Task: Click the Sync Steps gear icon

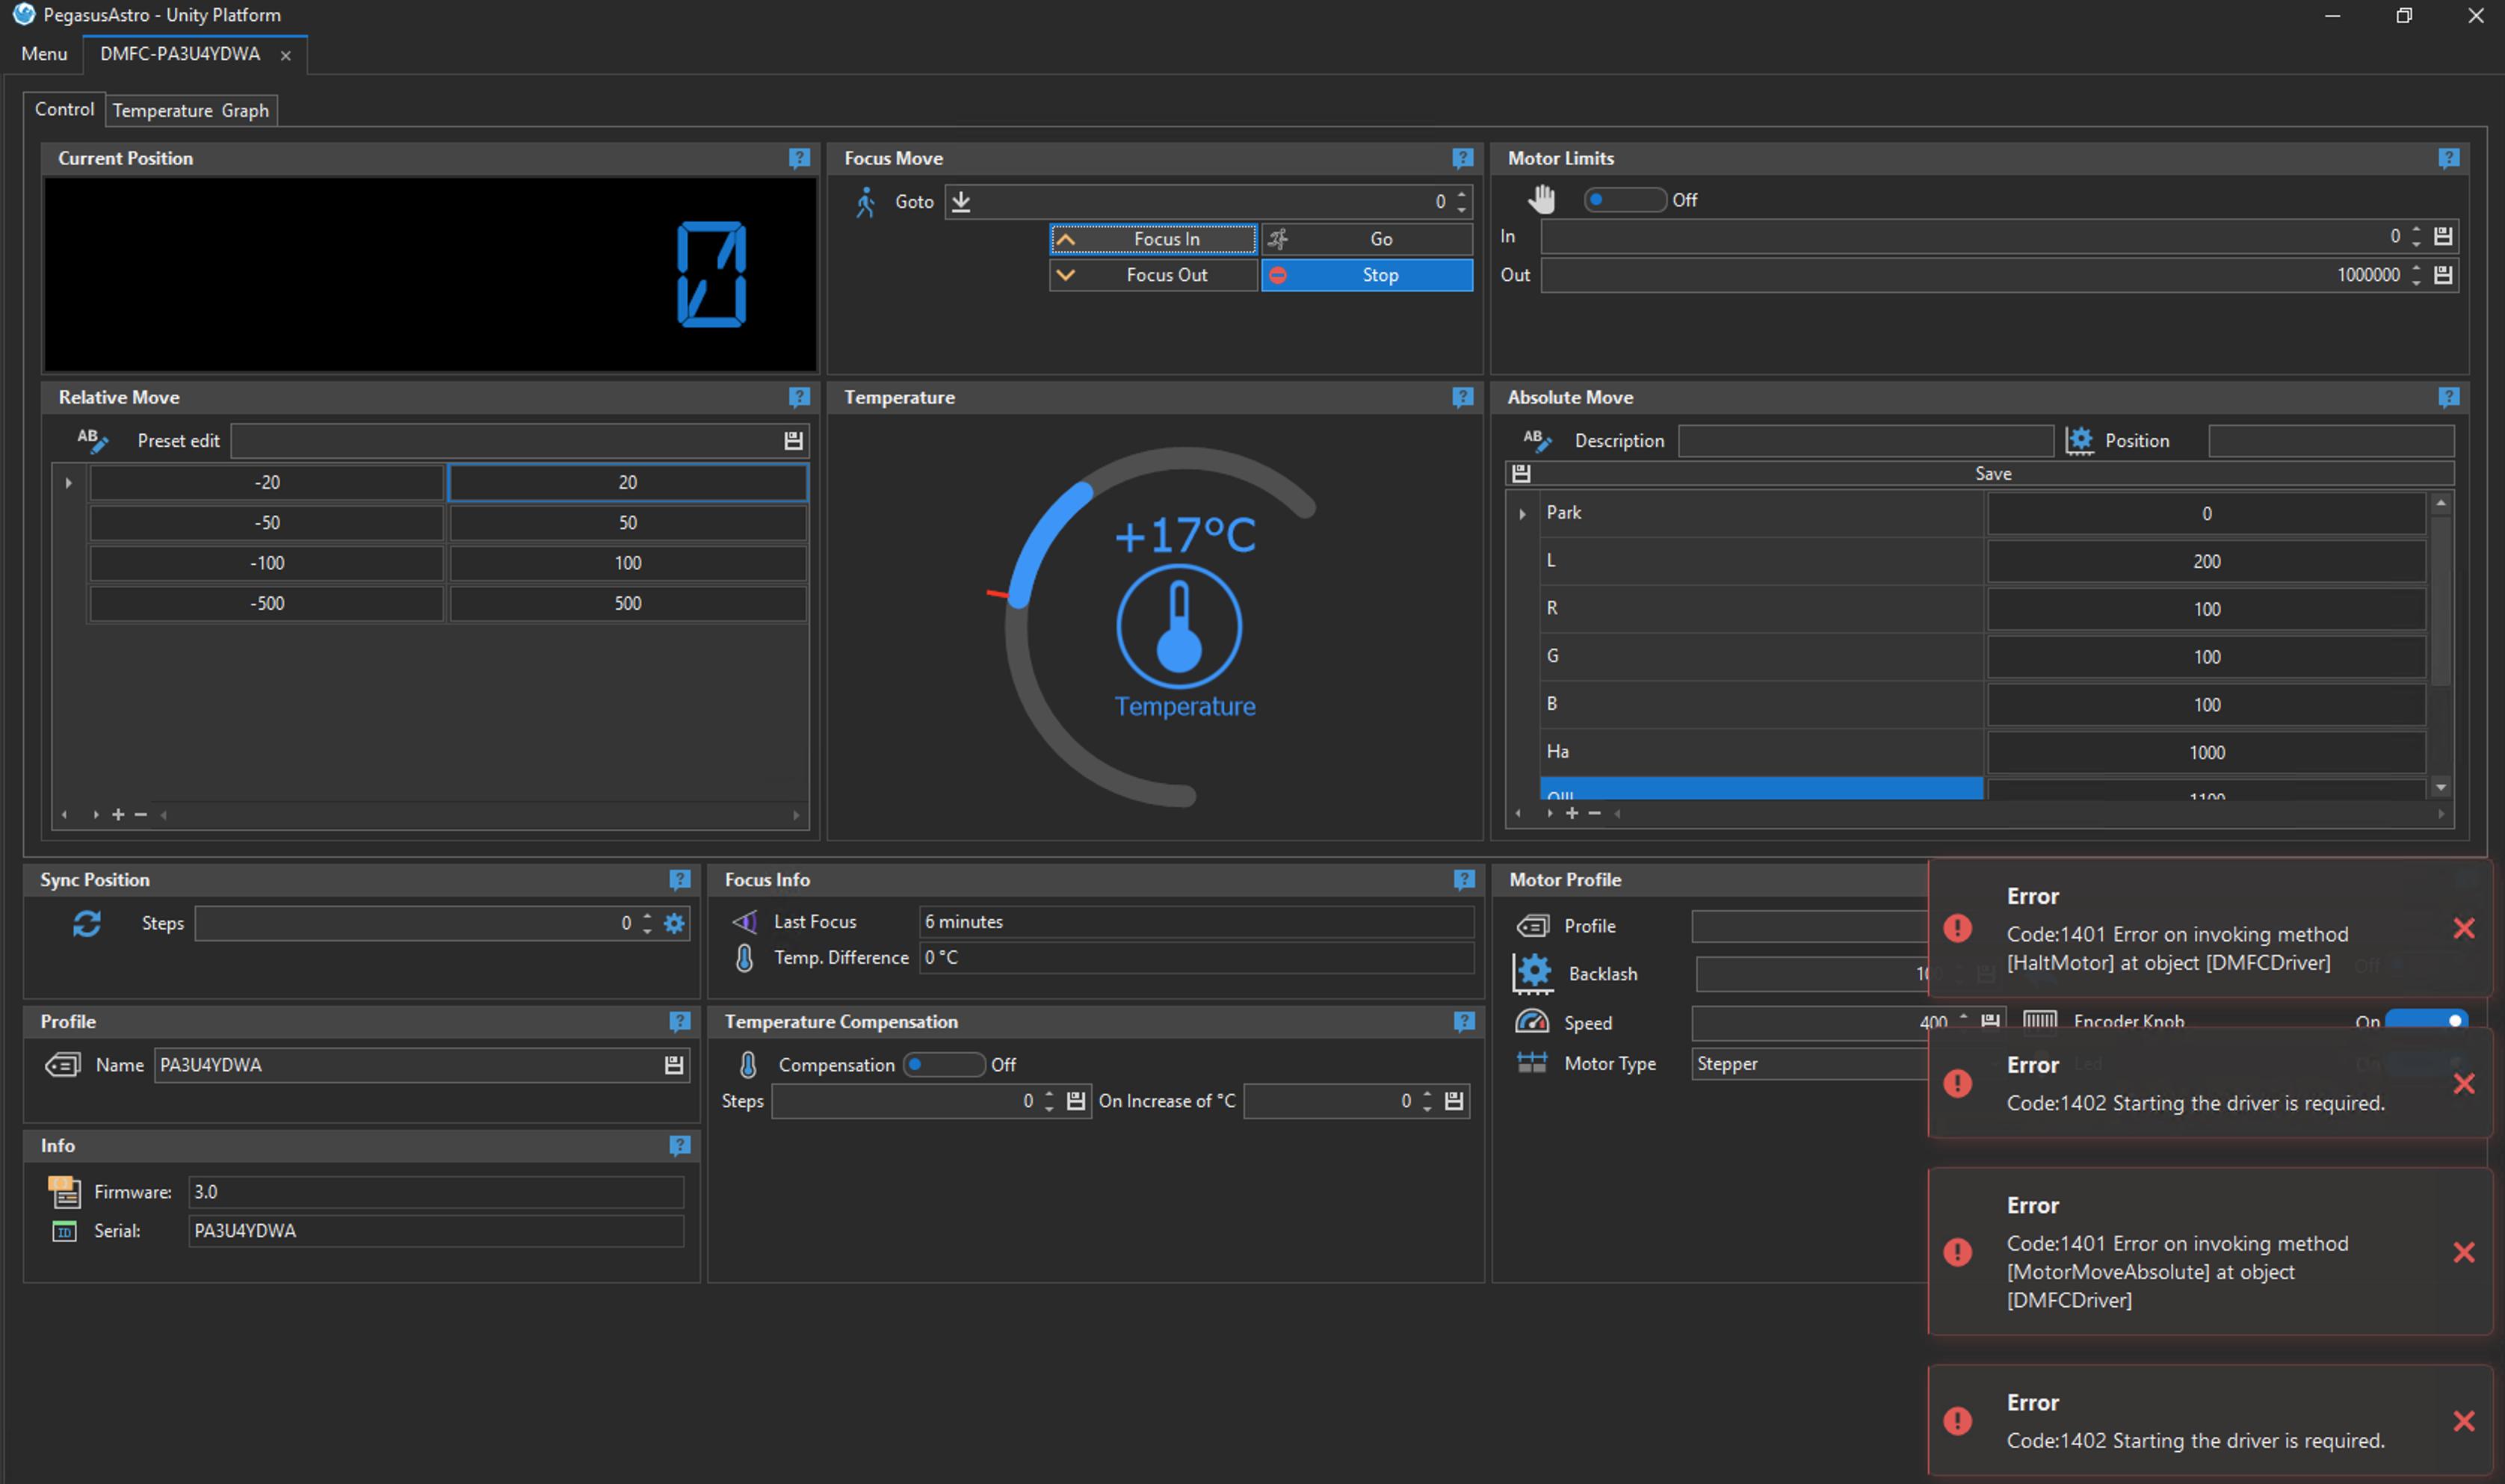Action: click(x=675, y=923)
